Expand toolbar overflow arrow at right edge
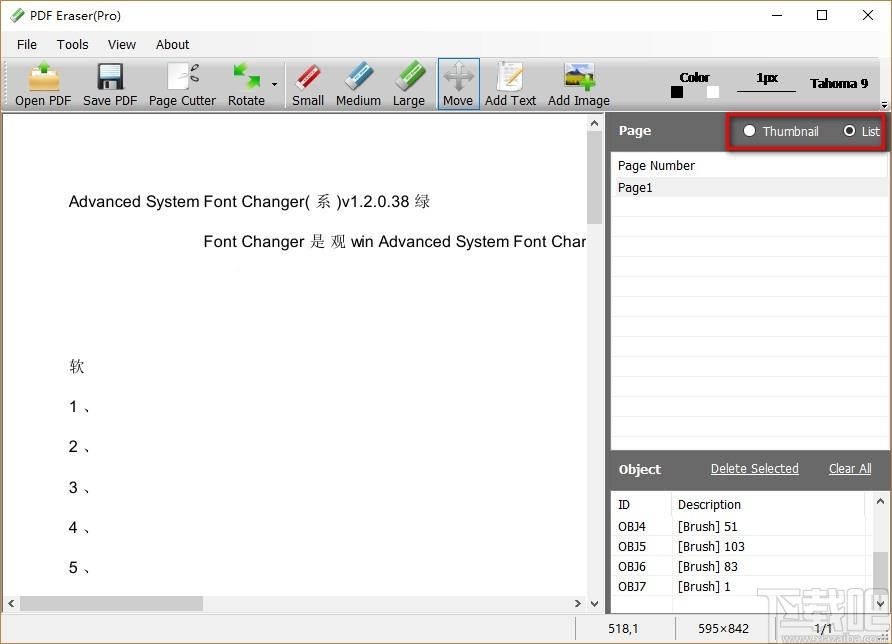 pos(884,105)
